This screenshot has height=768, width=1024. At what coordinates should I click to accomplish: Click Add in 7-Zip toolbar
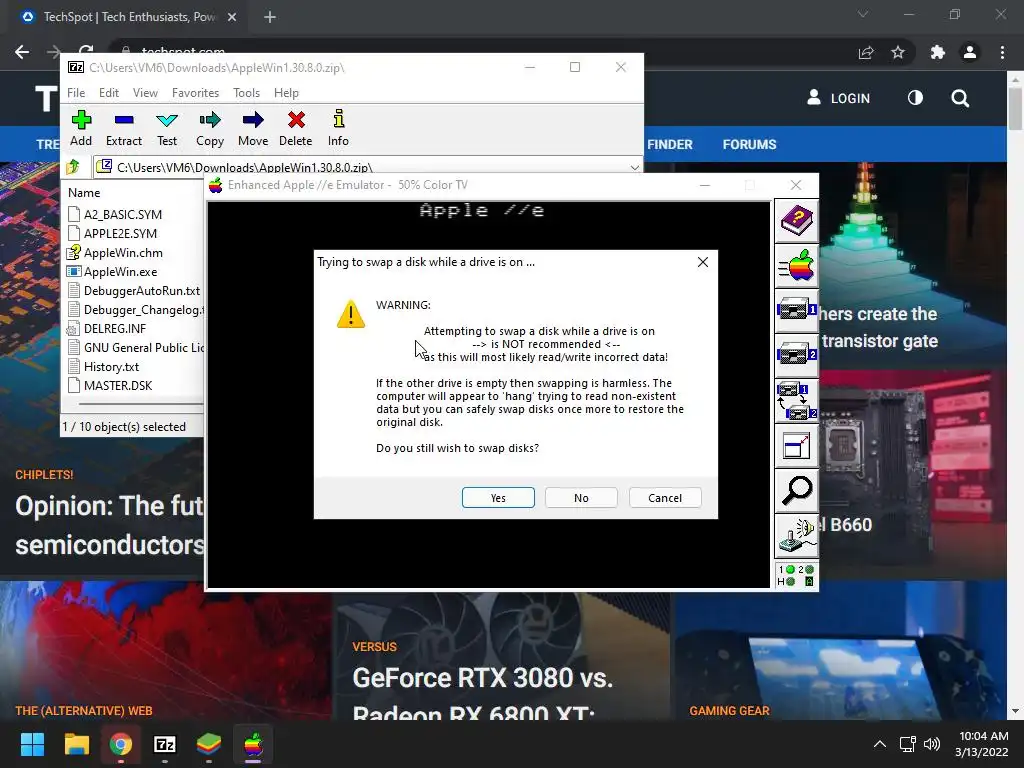coord(81,129)
